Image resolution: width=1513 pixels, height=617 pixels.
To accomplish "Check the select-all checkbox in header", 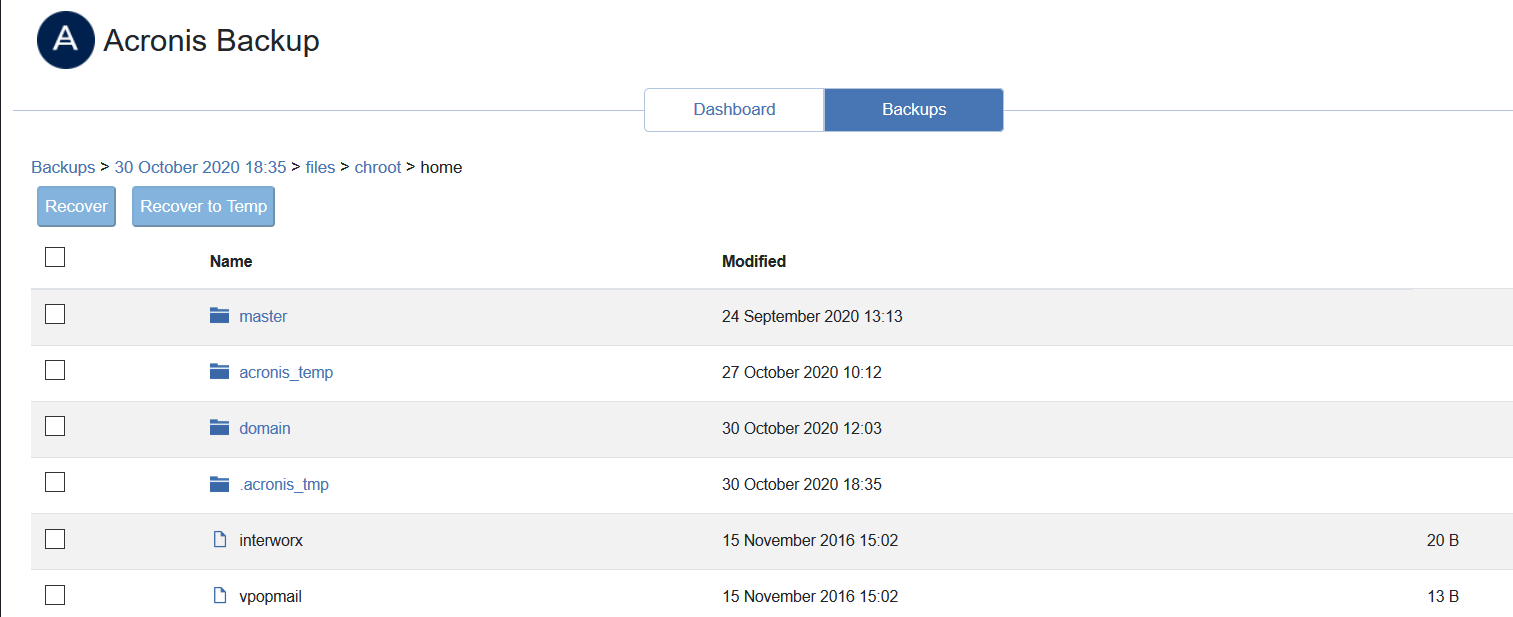I will tap(54, 257).
